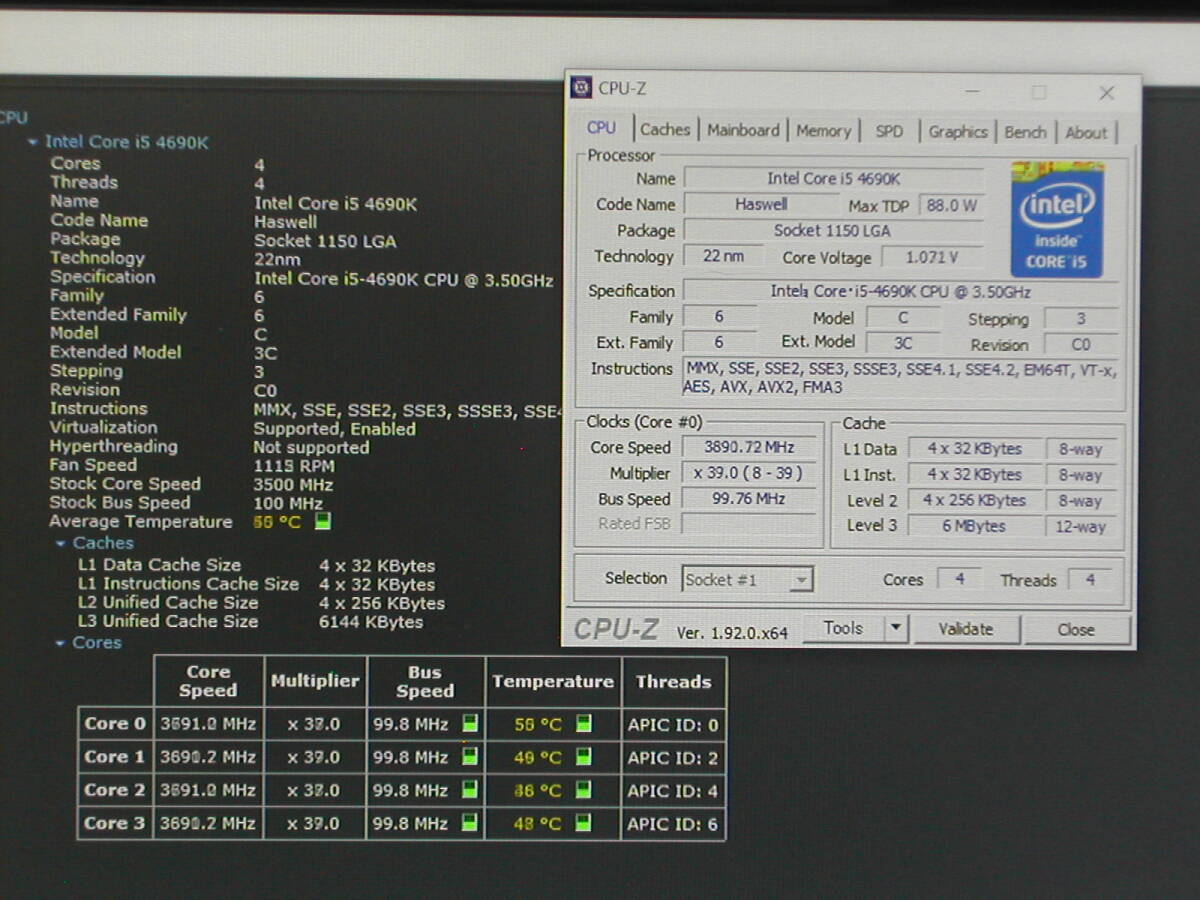The width and height of the screenshot is (1200, 900).
Task: Click the APIC ID: 4 cell
Action: (673, 790)
